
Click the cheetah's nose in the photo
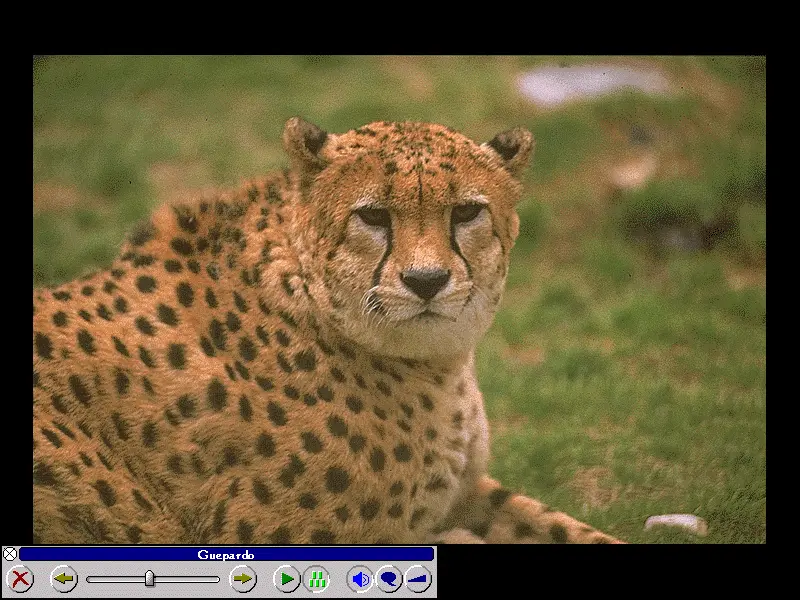[426, 282]
